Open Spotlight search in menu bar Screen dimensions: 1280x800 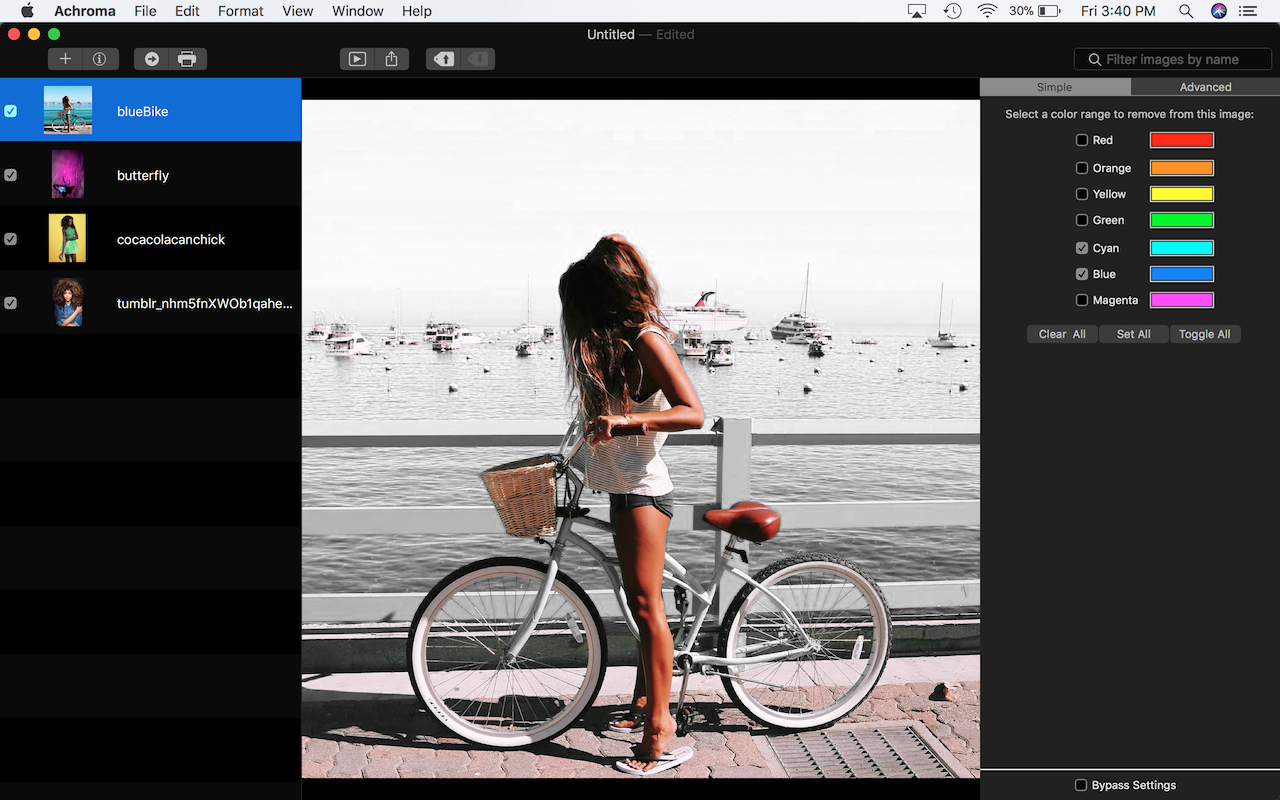point(1185,11)
